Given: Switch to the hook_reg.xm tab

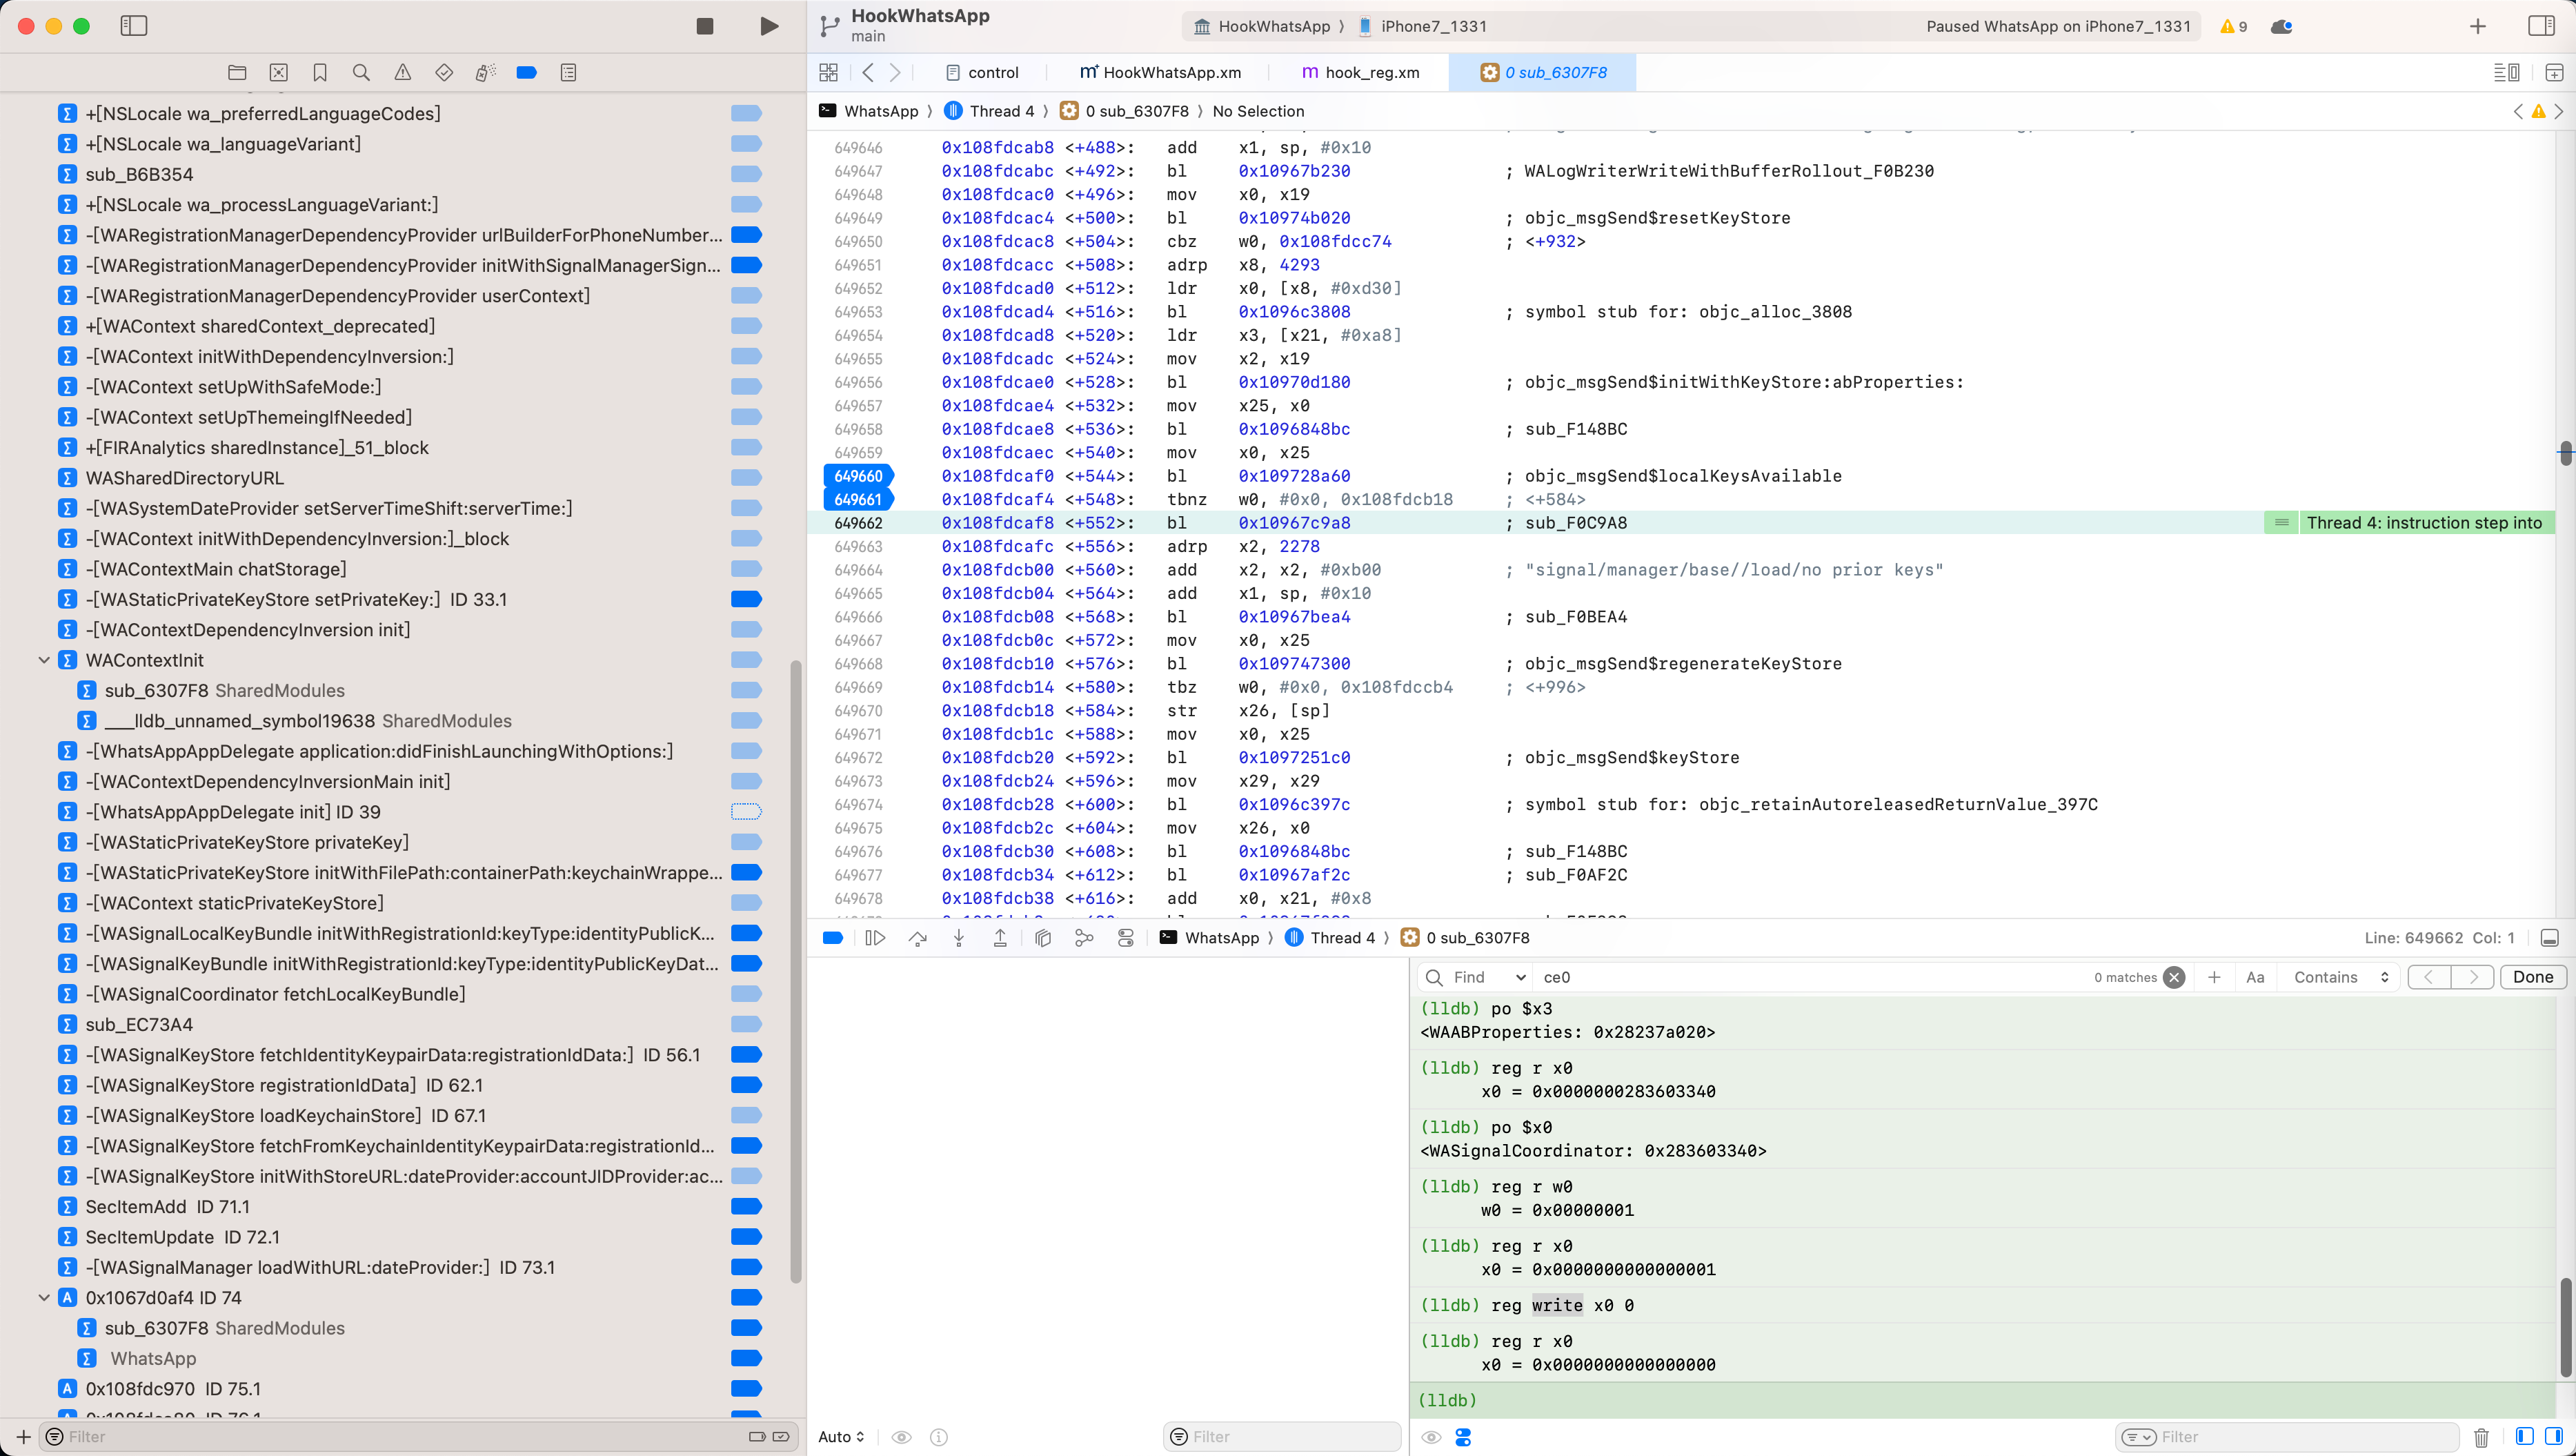Looking at the screenshot, I should click(1360, 72).
